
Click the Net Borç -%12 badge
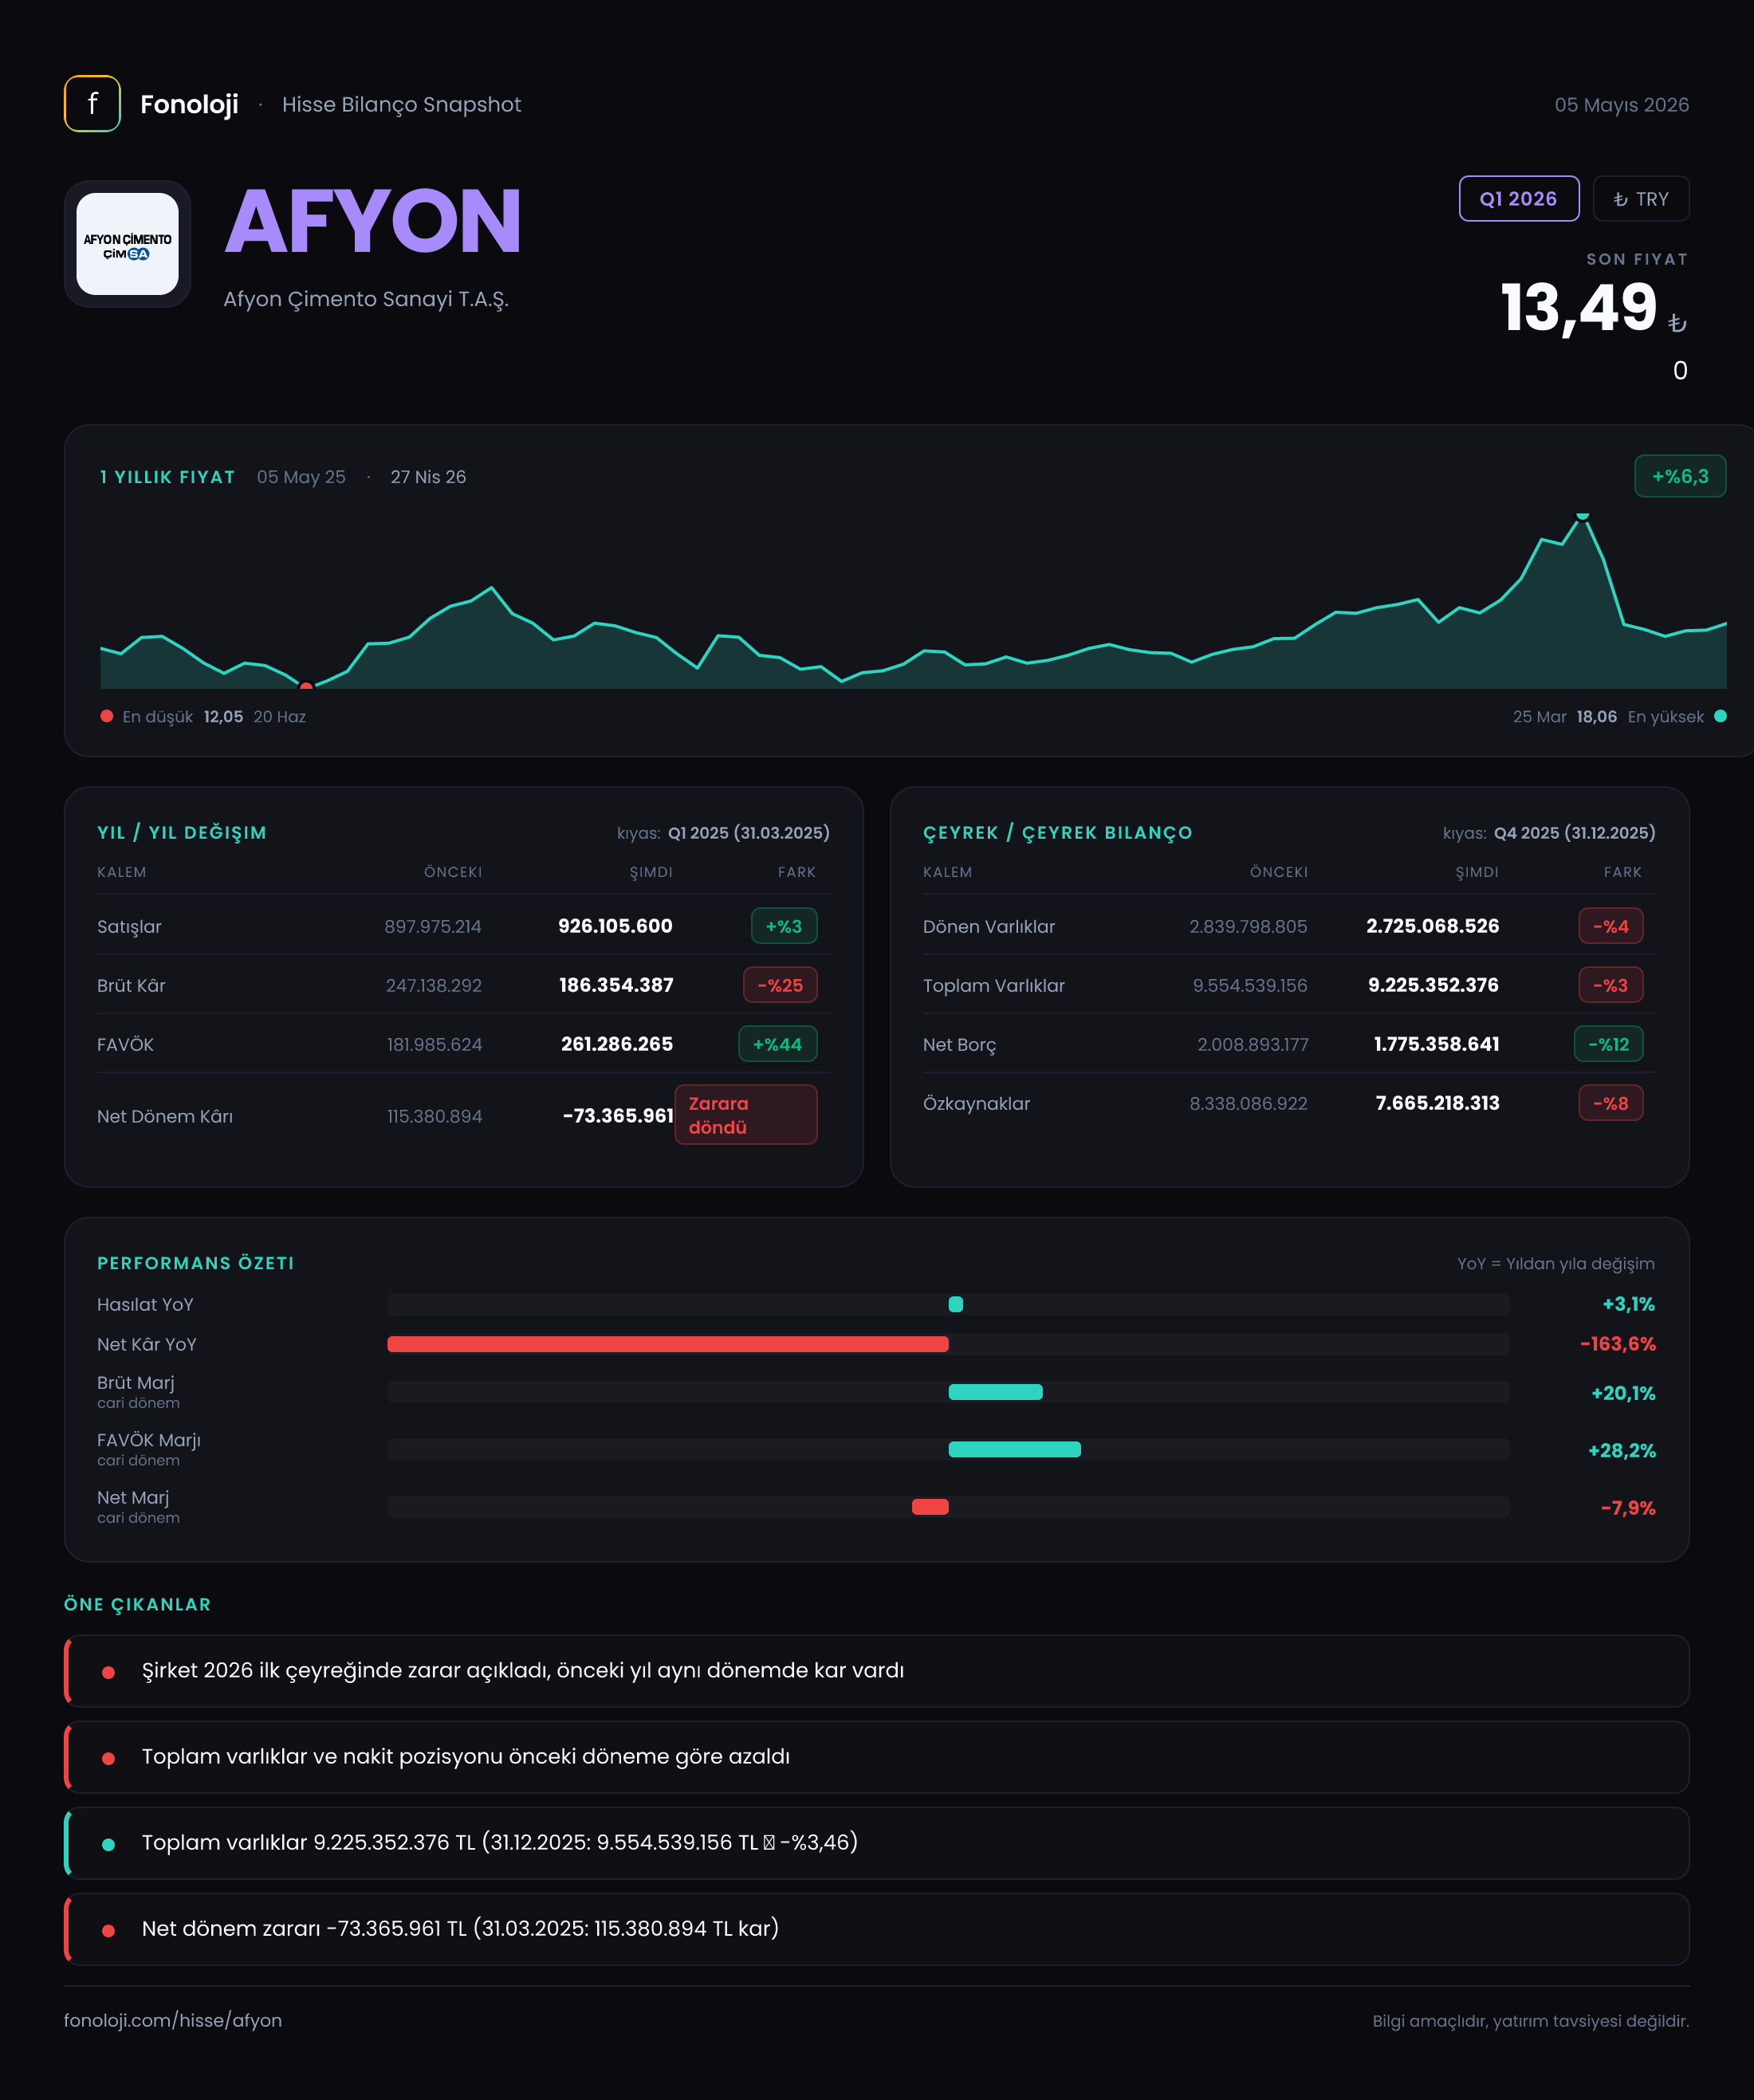click(x=1608, y=1044)
